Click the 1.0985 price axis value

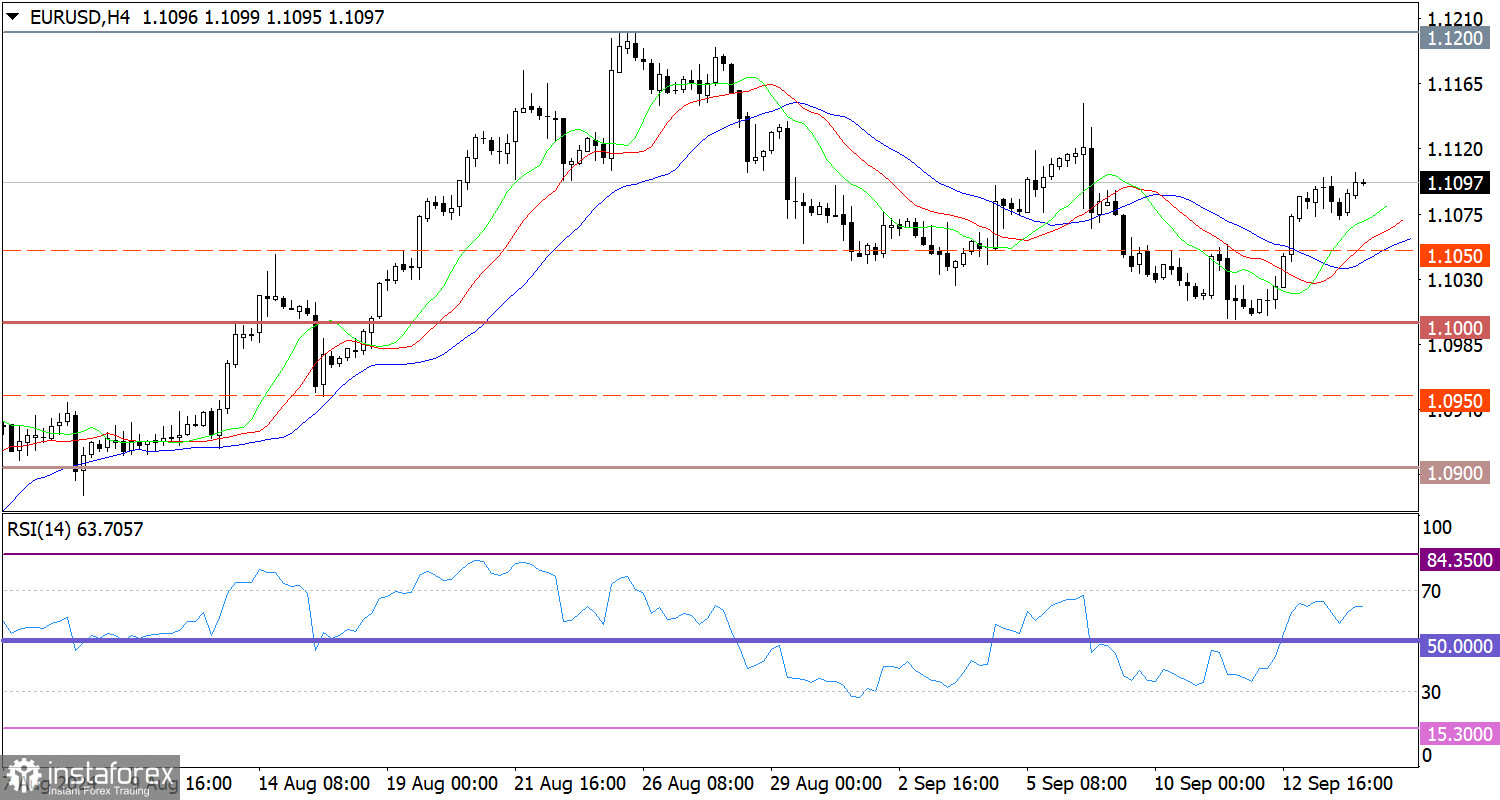pos(1455,346)
